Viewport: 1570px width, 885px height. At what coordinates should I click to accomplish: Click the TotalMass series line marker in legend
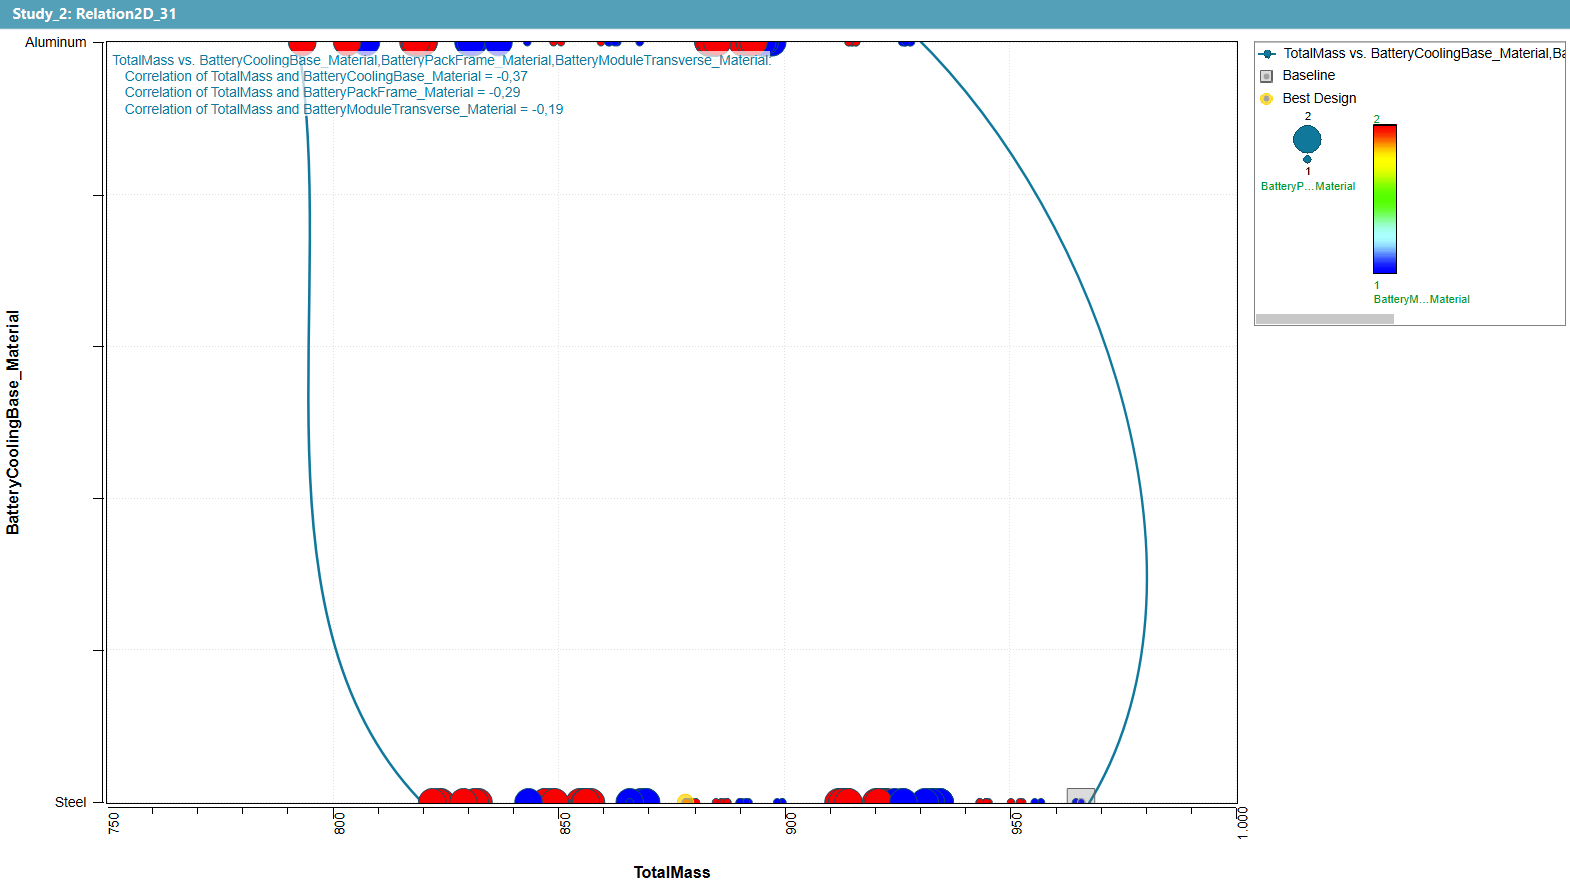pos(1267,54)
